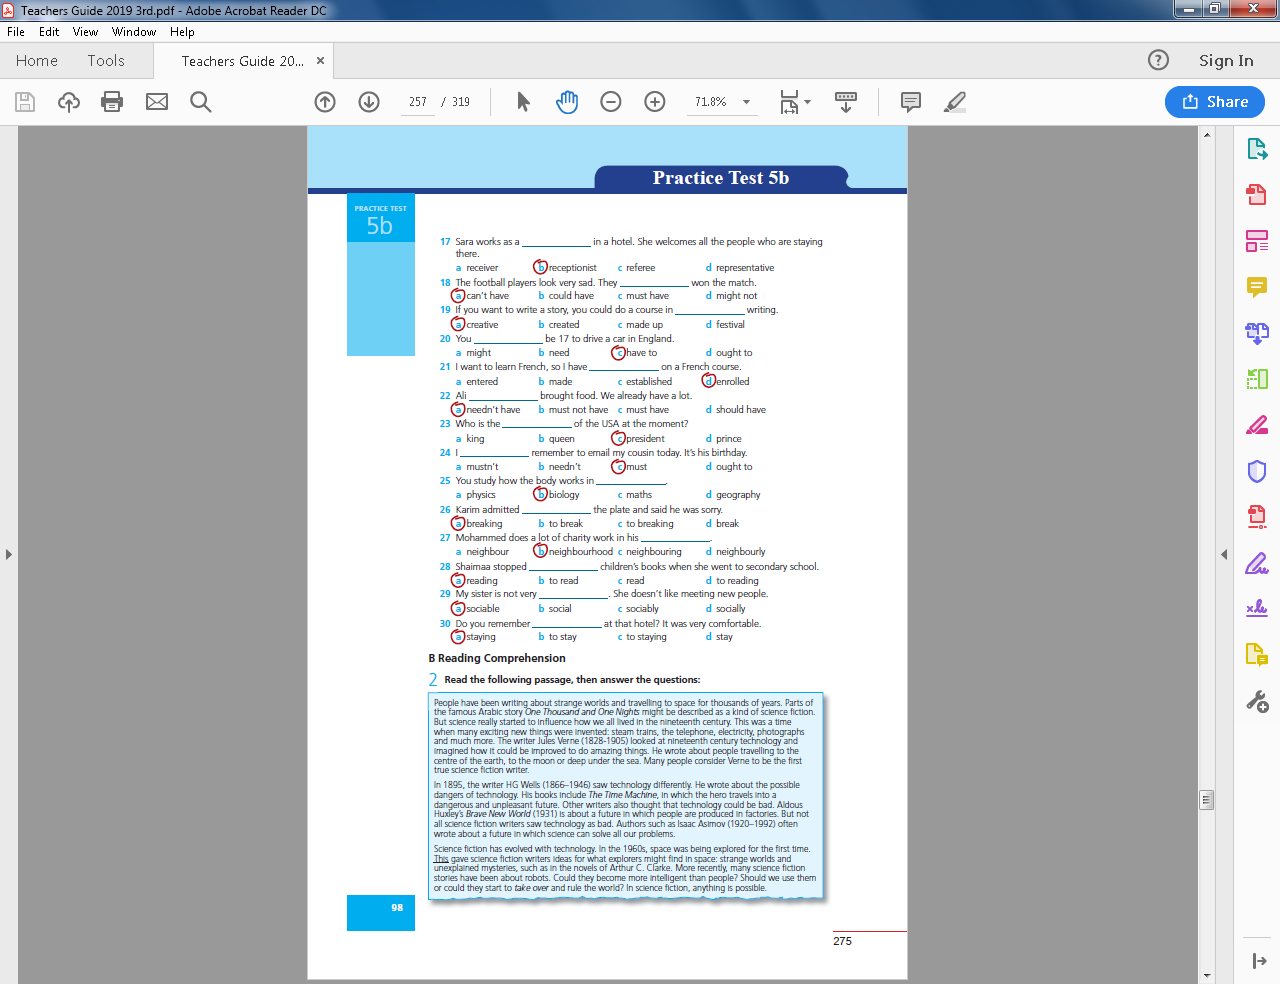Viewport: 1280px width, 984px height.
Task: Activate the Selection arrow tool
Action: [x=523, y=102]
